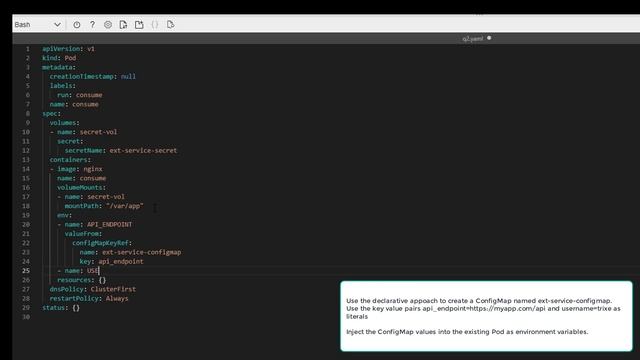Screen dimensions: 640x360
Task: Click 'Inject the ConfigMap values' instruction sentence
Action: click(x=467, y=332)
